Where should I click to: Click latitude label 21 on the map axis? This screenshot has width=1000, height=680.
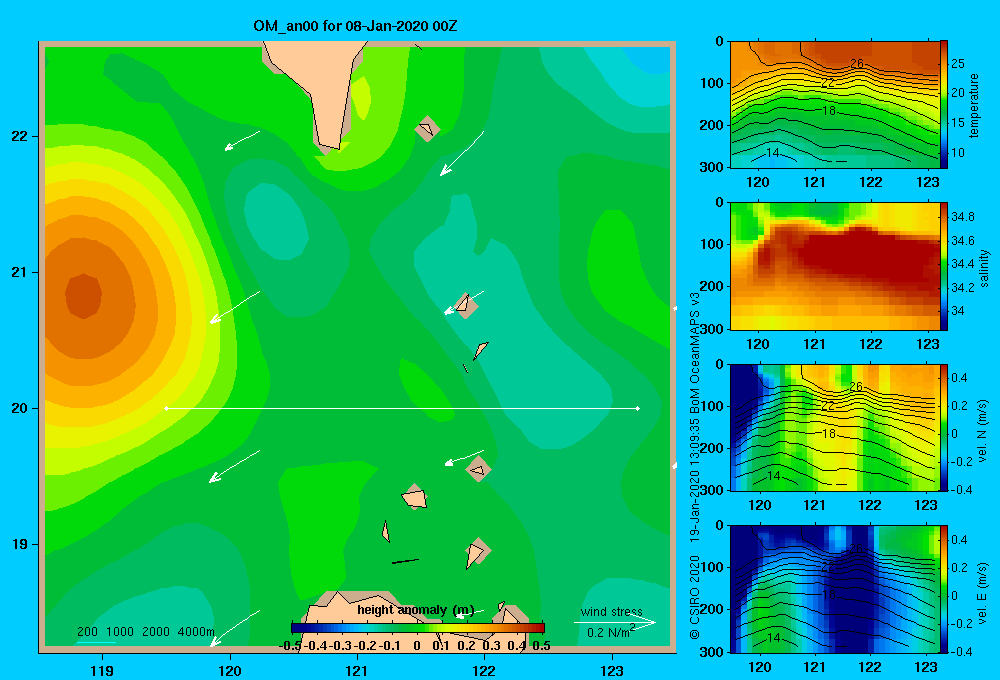(20, 272)
